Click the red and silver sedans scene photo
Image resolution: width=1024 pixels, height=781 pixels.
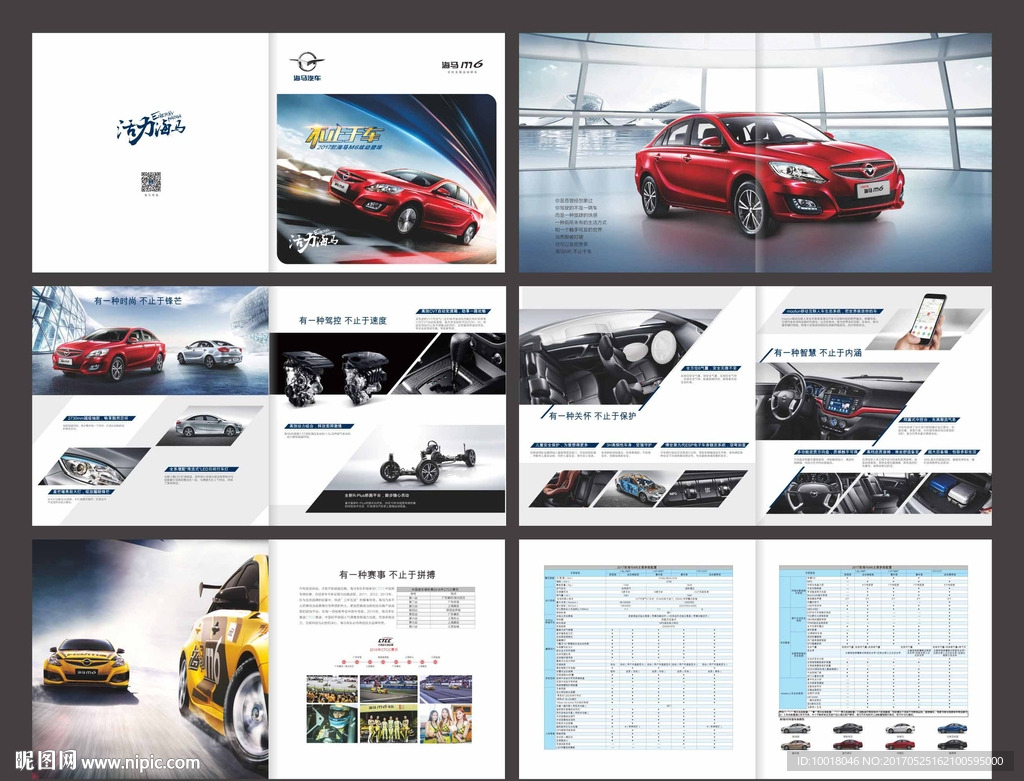tap(150, 341)
